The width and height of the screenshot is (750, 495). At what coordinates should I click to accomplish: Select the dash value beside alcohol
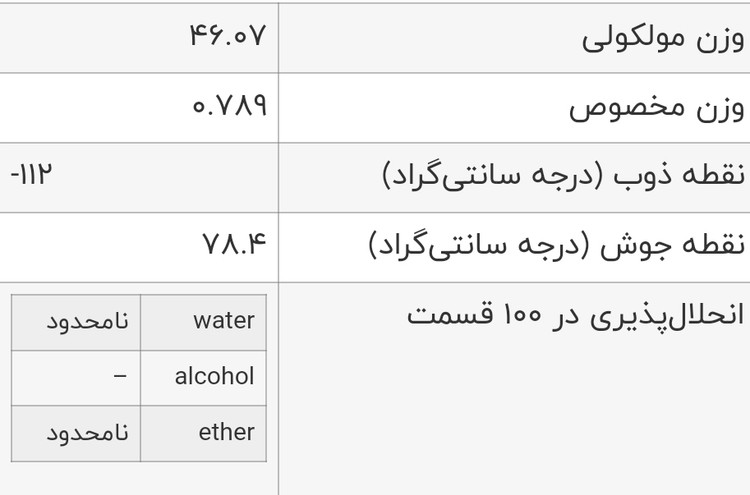click(x=121, y=377)
